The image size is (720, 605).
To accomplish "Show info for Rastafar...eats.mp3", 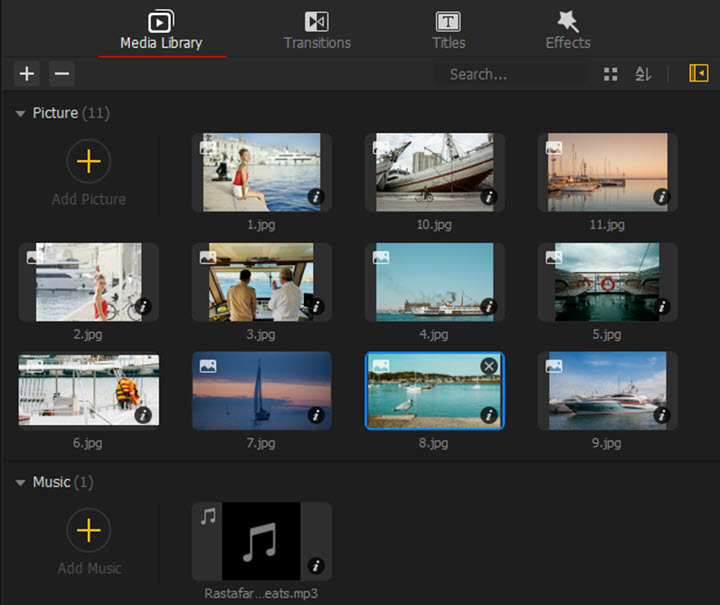I will [x=316, y=566].
